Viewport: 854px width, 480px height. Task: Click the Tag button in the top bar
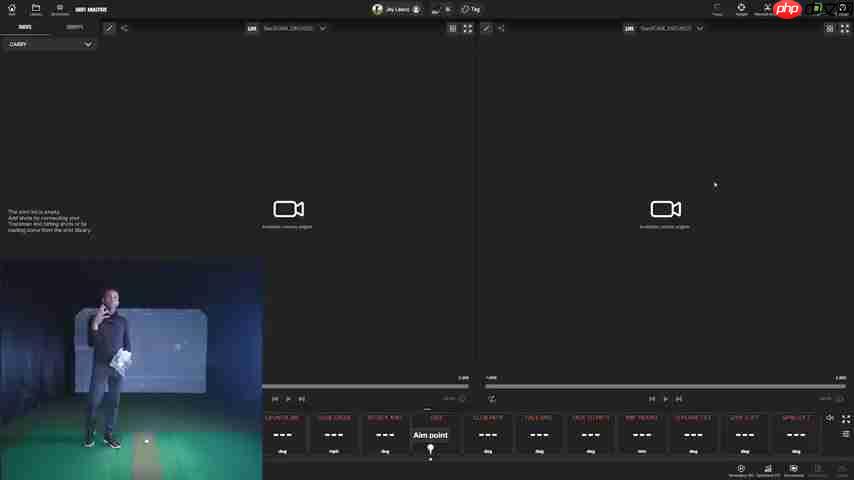tap(471, 9)
